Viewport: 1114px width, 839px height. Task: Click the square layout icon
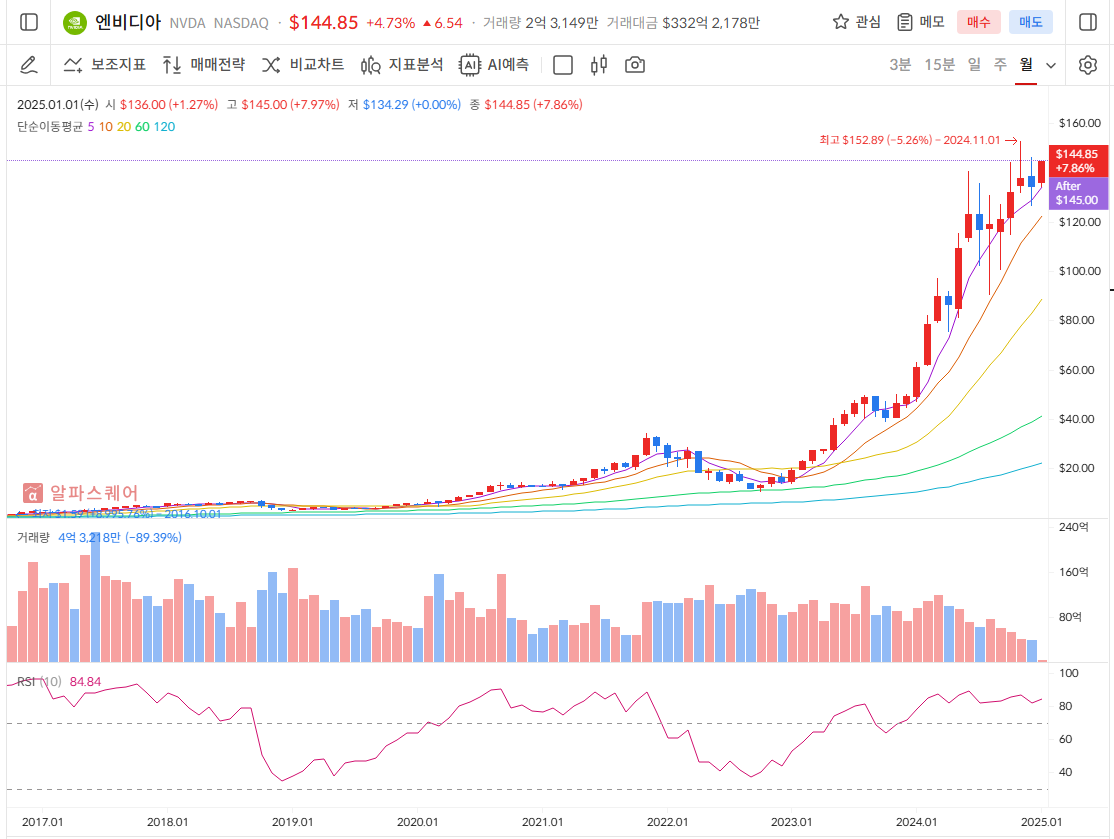click(563, 65)
